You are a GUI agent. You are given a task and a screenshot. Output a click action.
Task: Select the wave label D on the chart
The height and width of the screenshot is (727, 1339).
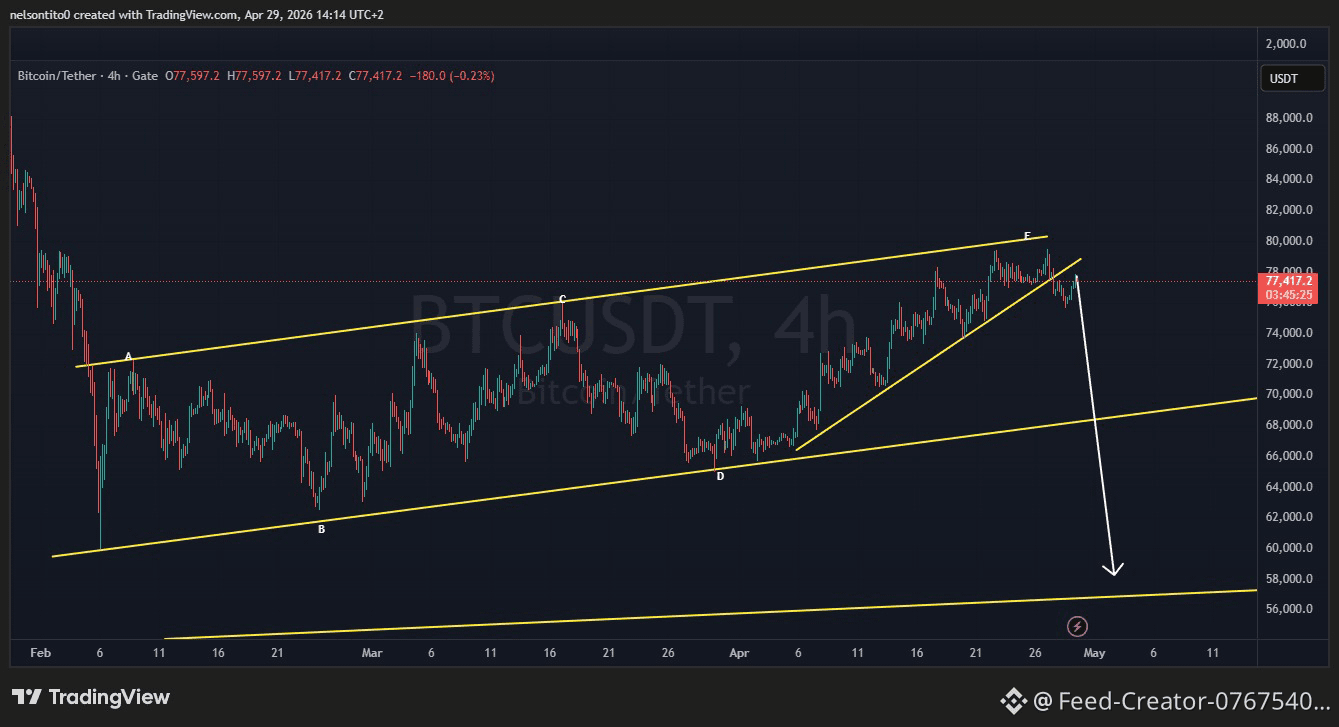pos(719,477)
